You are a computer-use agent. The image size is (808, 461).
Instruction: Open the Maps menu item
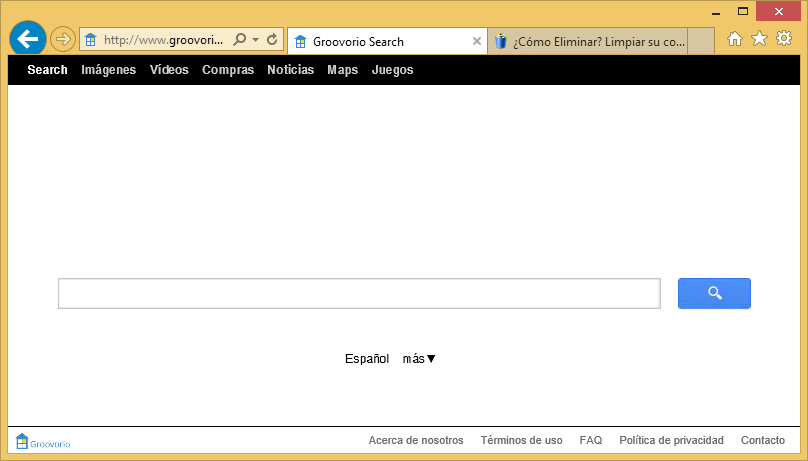[x=343, y=70]
